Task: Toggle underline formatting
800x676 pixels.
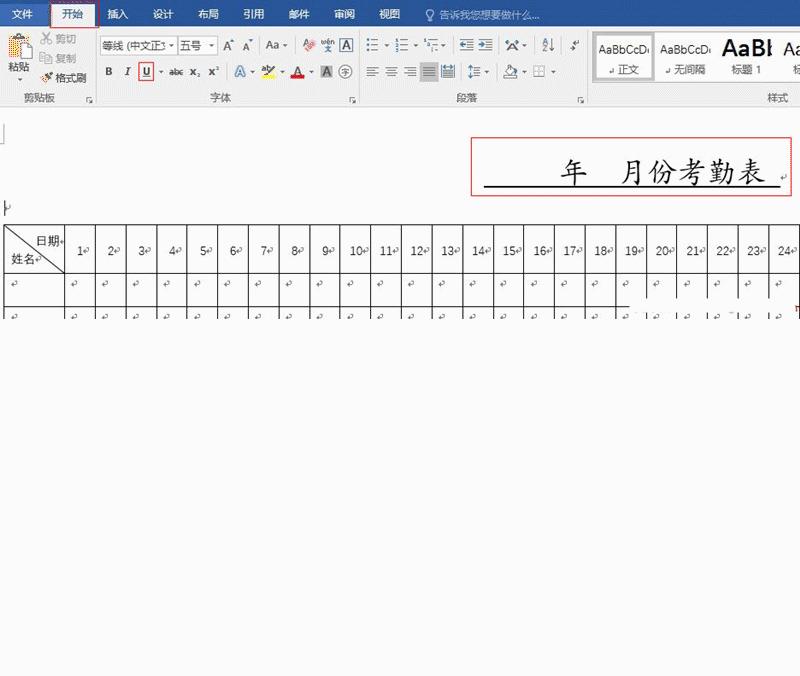Action: [x=145, y=71]
